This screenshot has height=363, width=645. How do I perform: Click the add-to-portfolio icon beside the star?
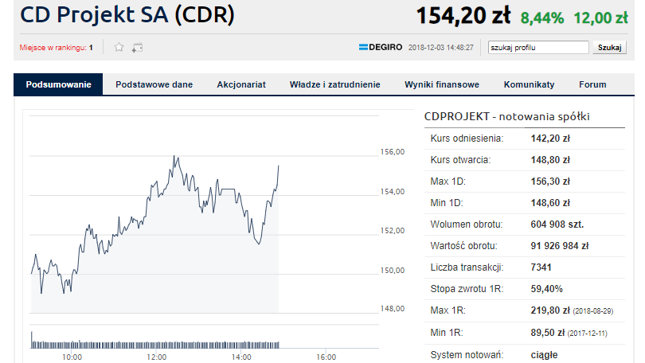click(x=137, y=48)
